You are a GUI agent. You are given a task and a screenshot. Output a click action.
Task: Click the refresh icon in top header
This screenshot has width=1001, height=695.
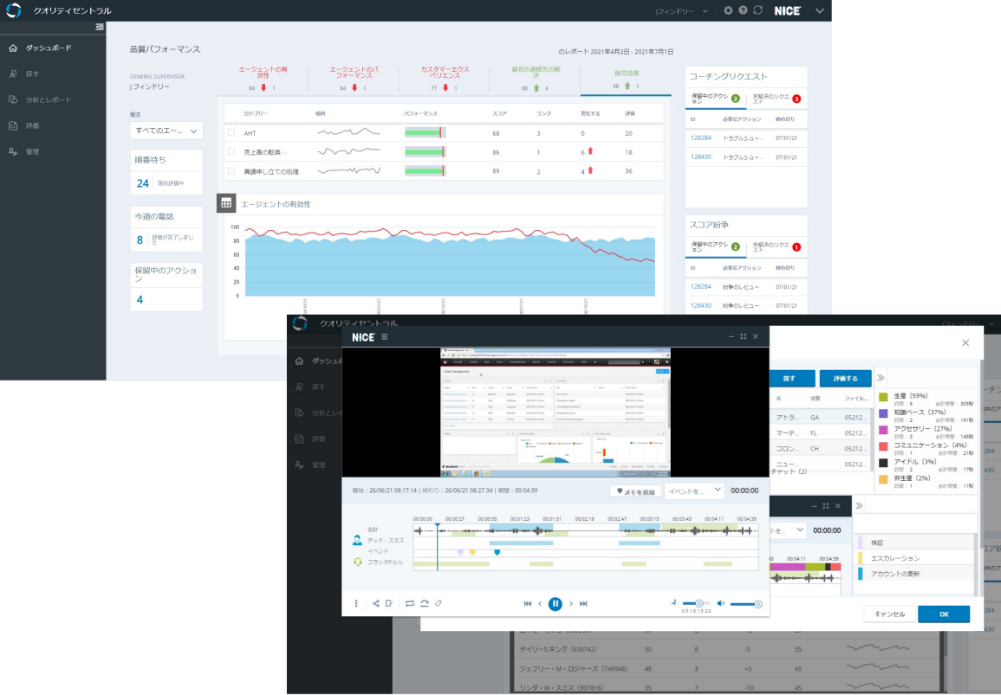pos(758,10)
